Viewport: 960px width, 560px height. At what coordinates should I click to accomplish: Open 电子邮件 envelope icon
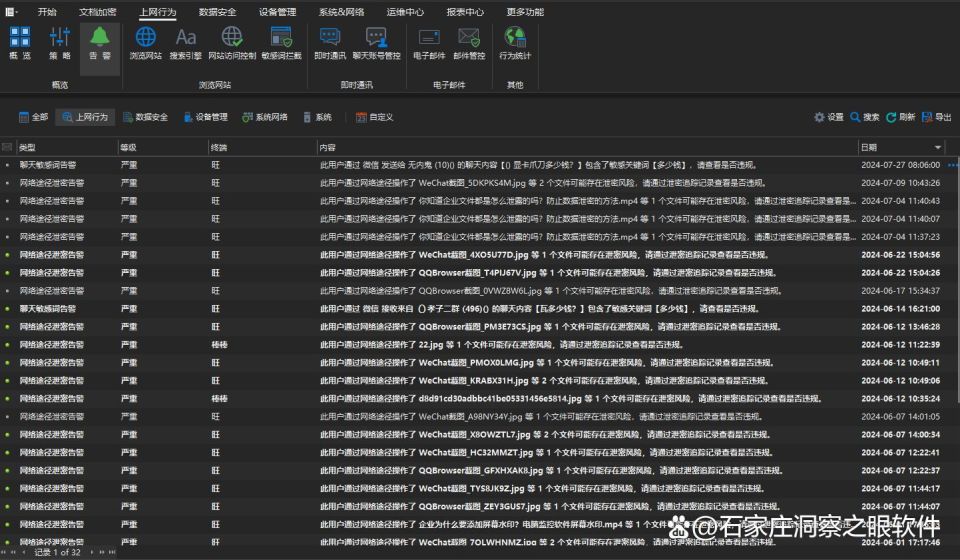tap(429, 43)
